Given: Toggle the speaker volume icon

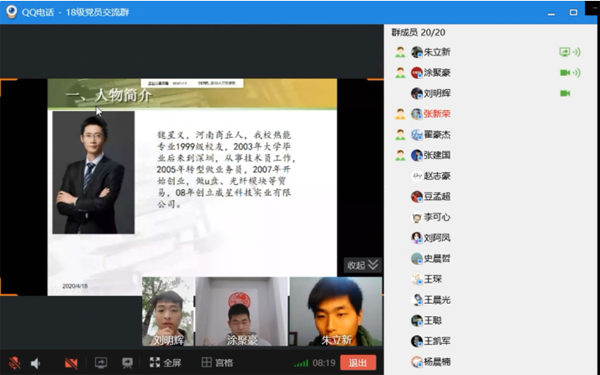Looking at the screenshot, I should [36, 363].
